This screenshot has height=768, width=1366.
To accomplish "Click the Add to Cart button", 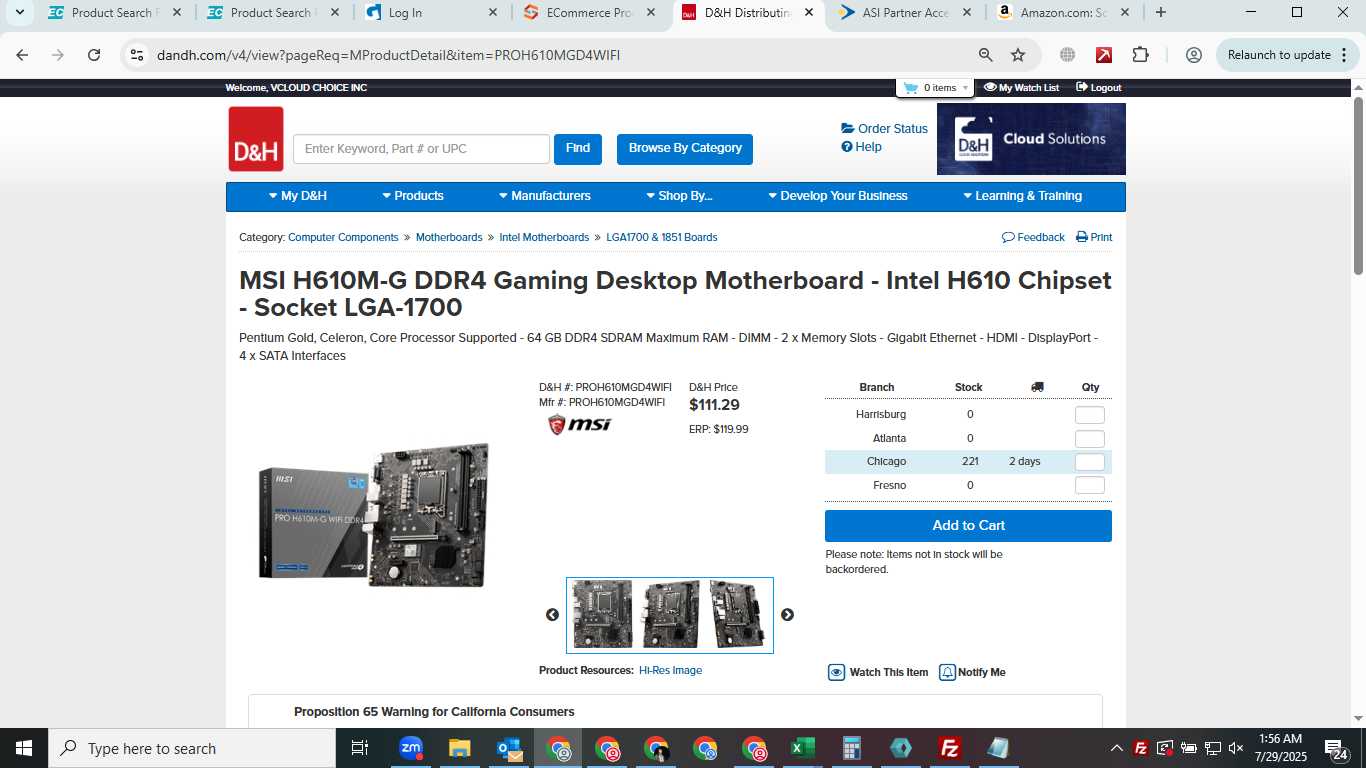I will click(x=968, y=526).
